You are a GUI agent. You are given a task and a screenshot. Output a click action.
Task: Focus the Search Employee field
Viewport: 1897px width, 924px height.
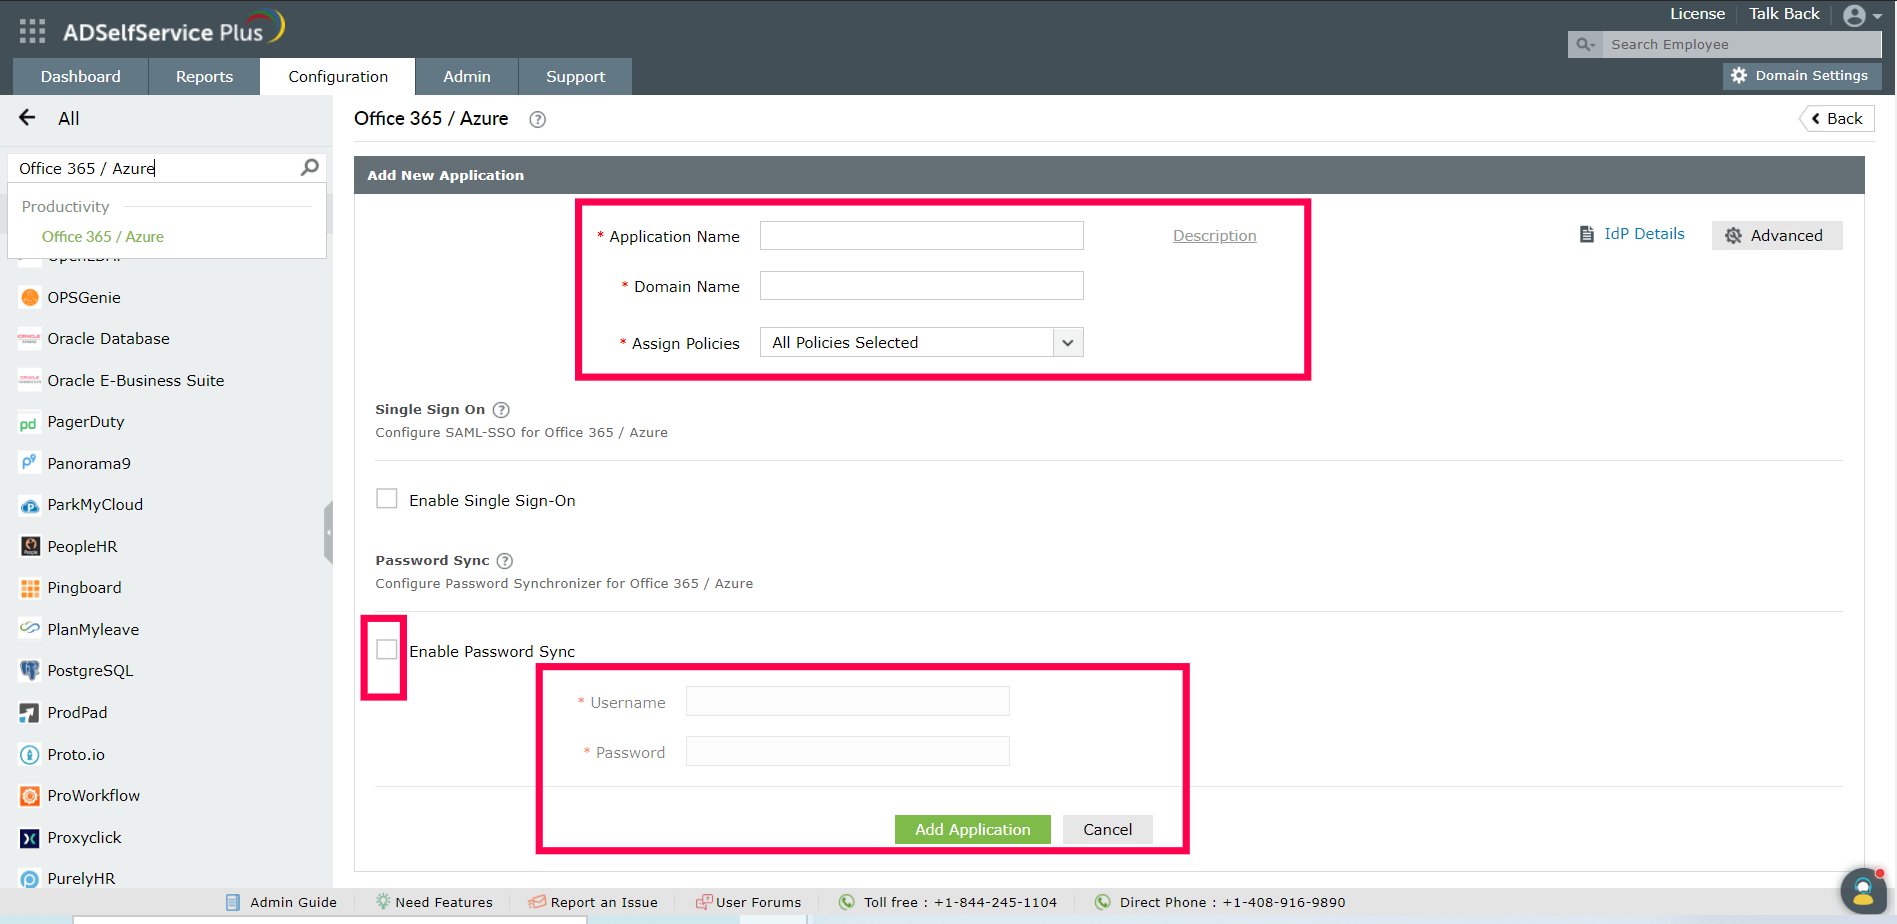click(x=1741, y=44)
